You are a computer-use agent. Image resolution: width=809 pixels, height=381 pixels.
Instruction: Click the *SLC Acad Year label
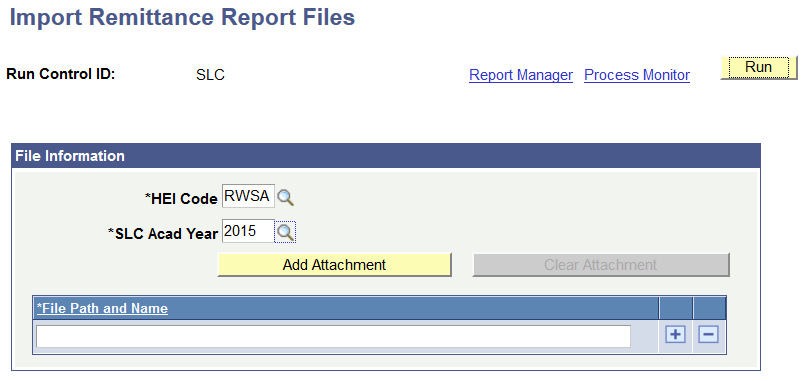(163, 234)
